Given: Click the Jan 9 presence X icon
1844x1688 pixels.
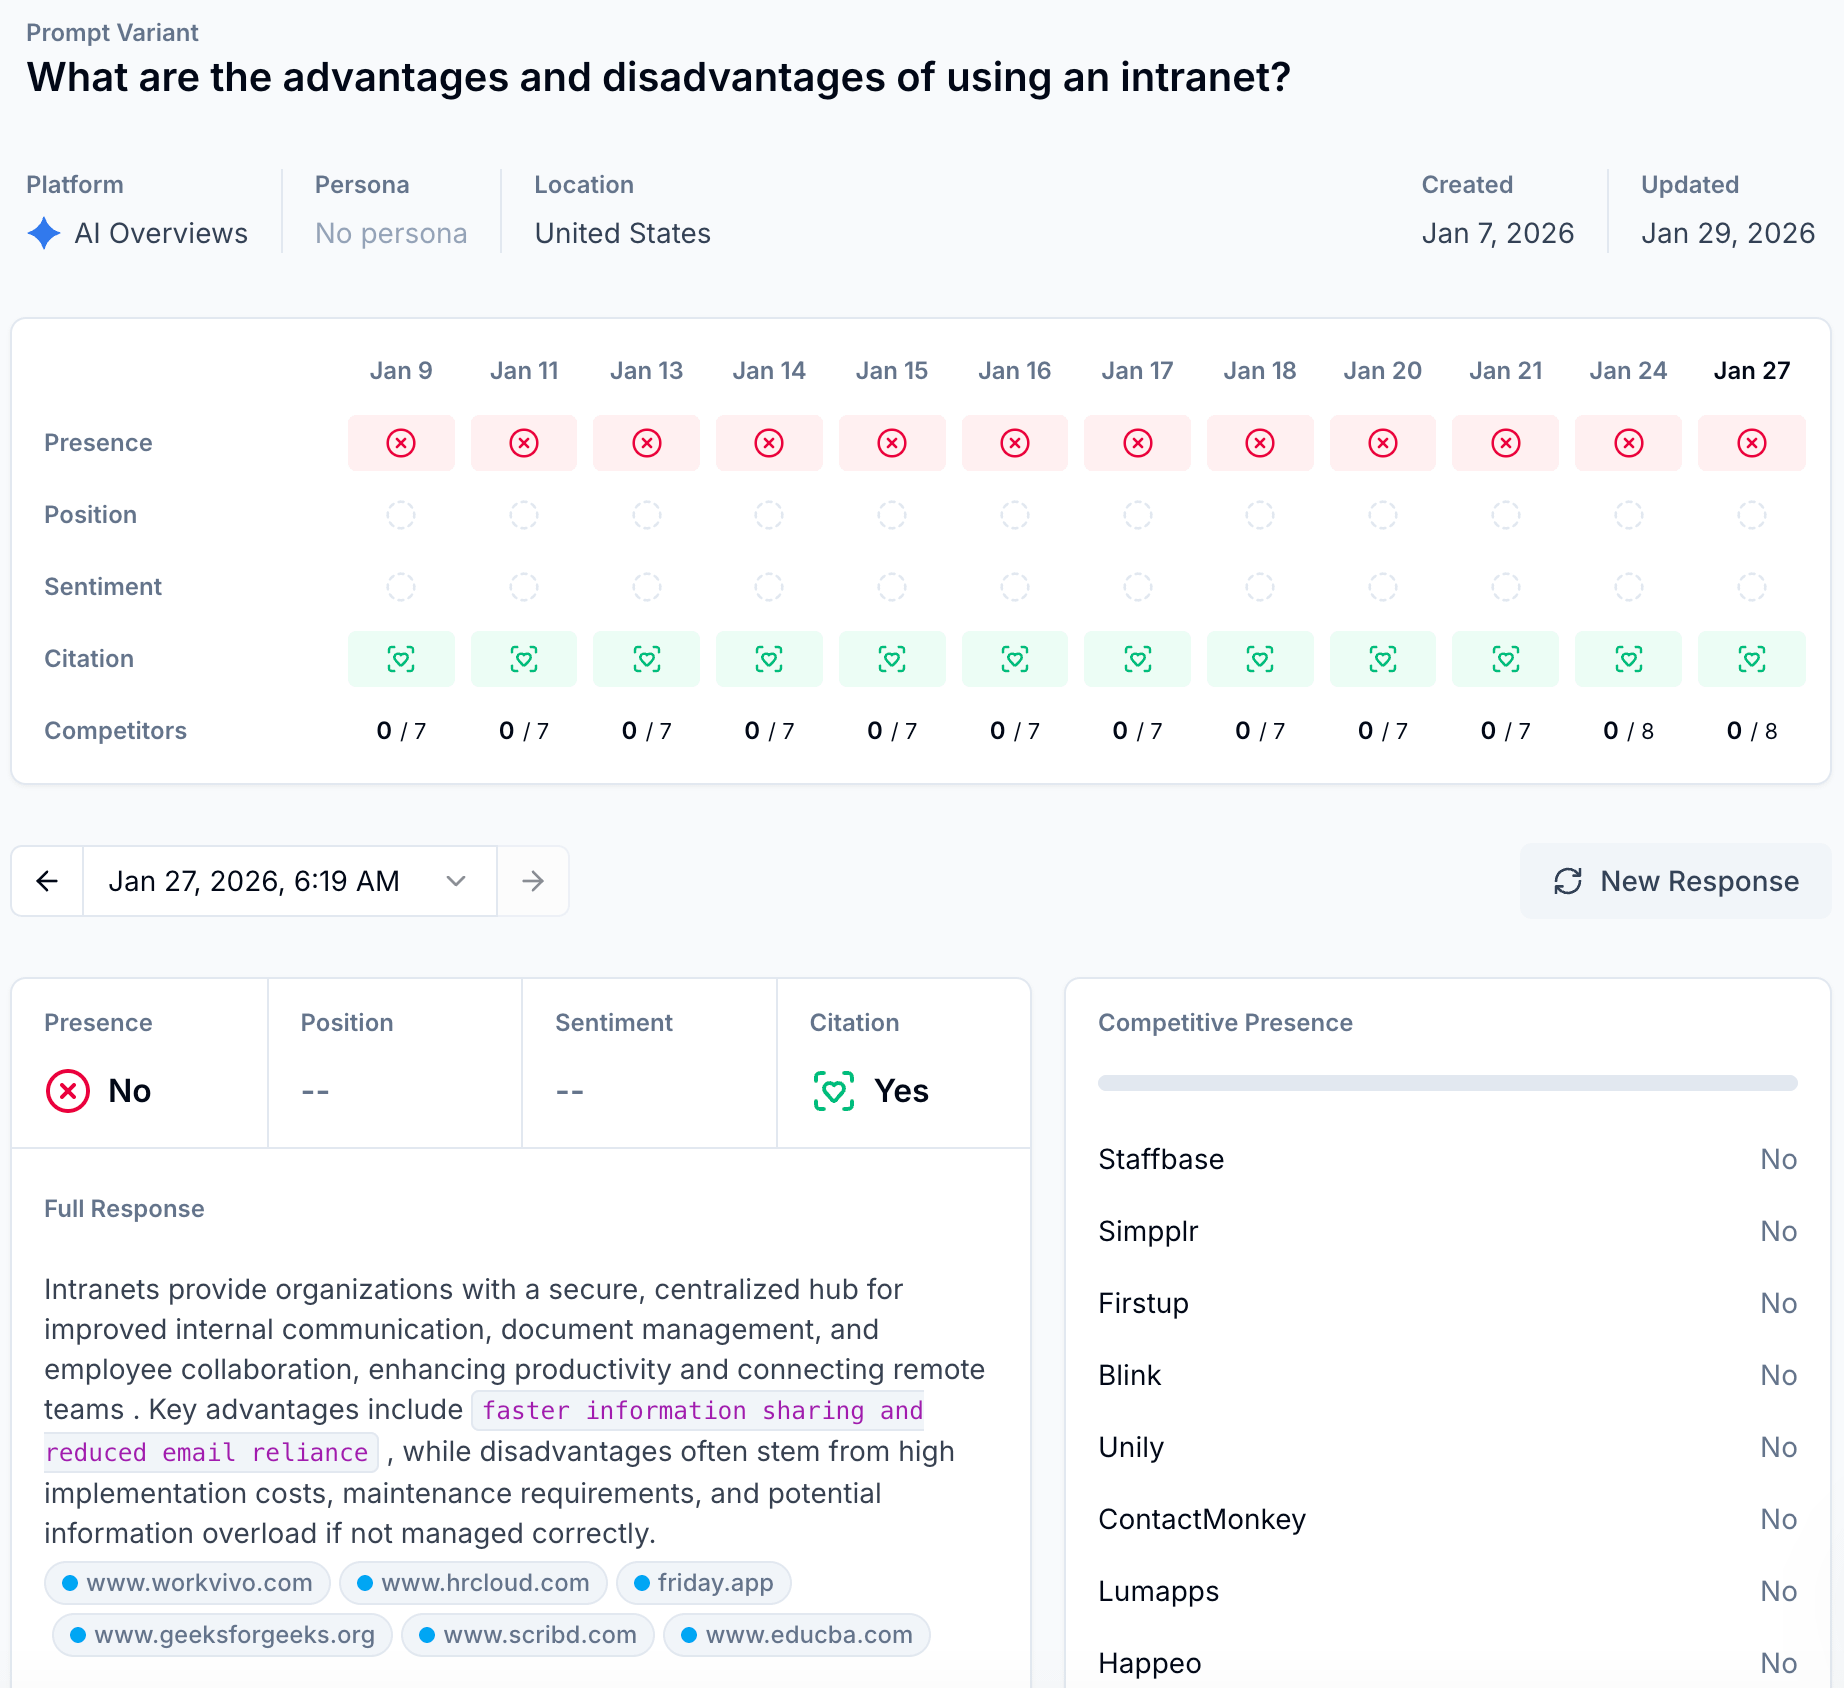Looking at the screenshot, I should pos(401,443).
